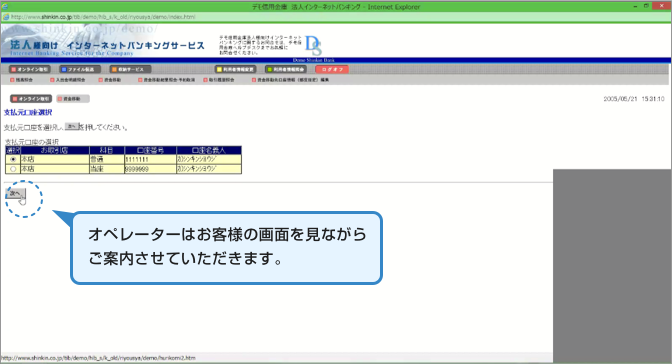Click account number 9999999 cell
The image size is (672, 364).
tap(150, 169)
